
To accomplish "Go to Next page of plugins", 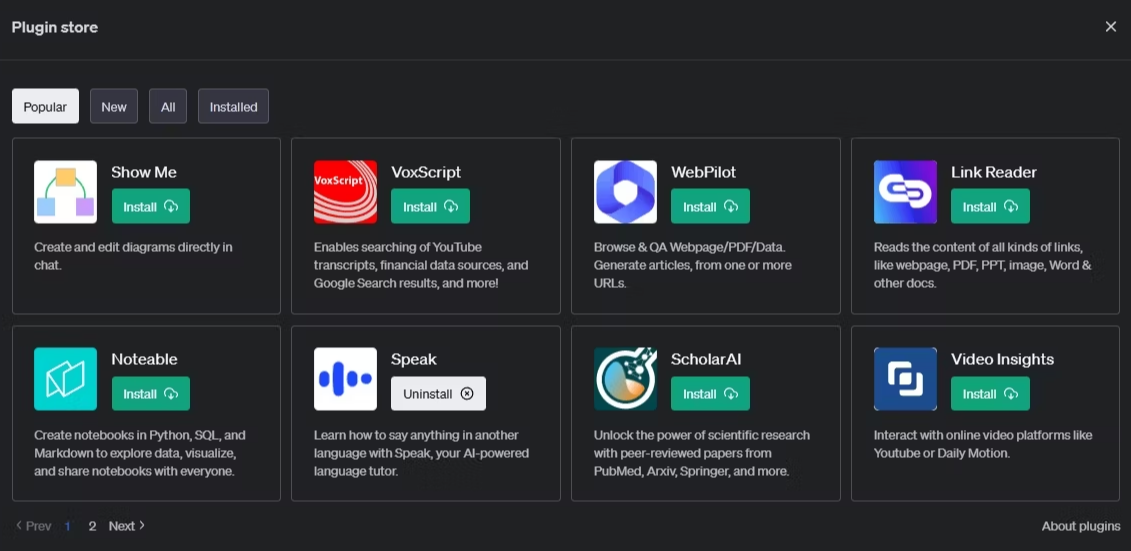I will tap(127, 526).
